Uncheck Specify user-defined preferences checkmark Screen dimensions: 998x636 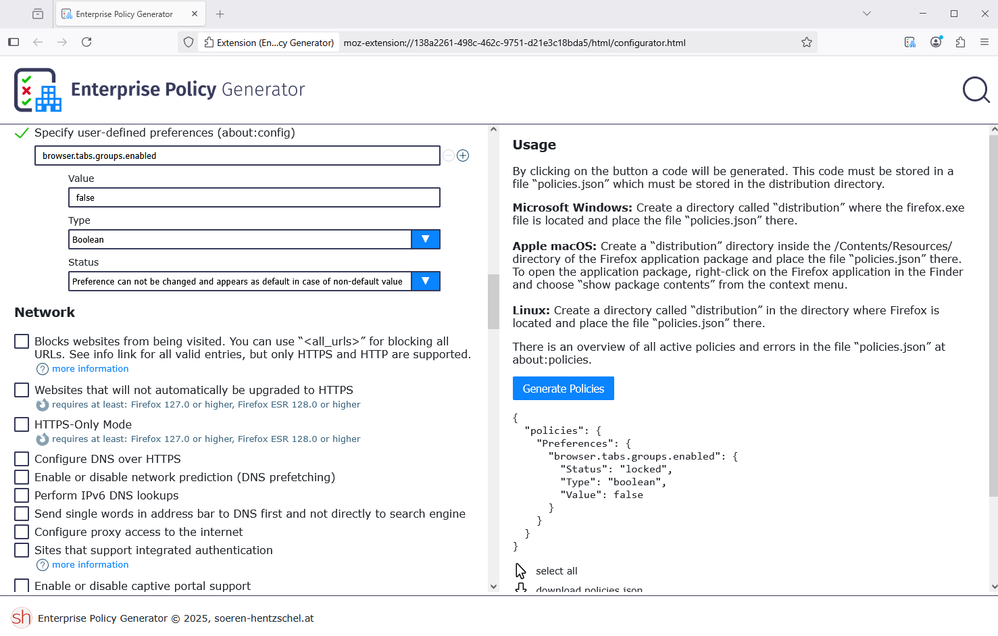[x=22, y=133]
